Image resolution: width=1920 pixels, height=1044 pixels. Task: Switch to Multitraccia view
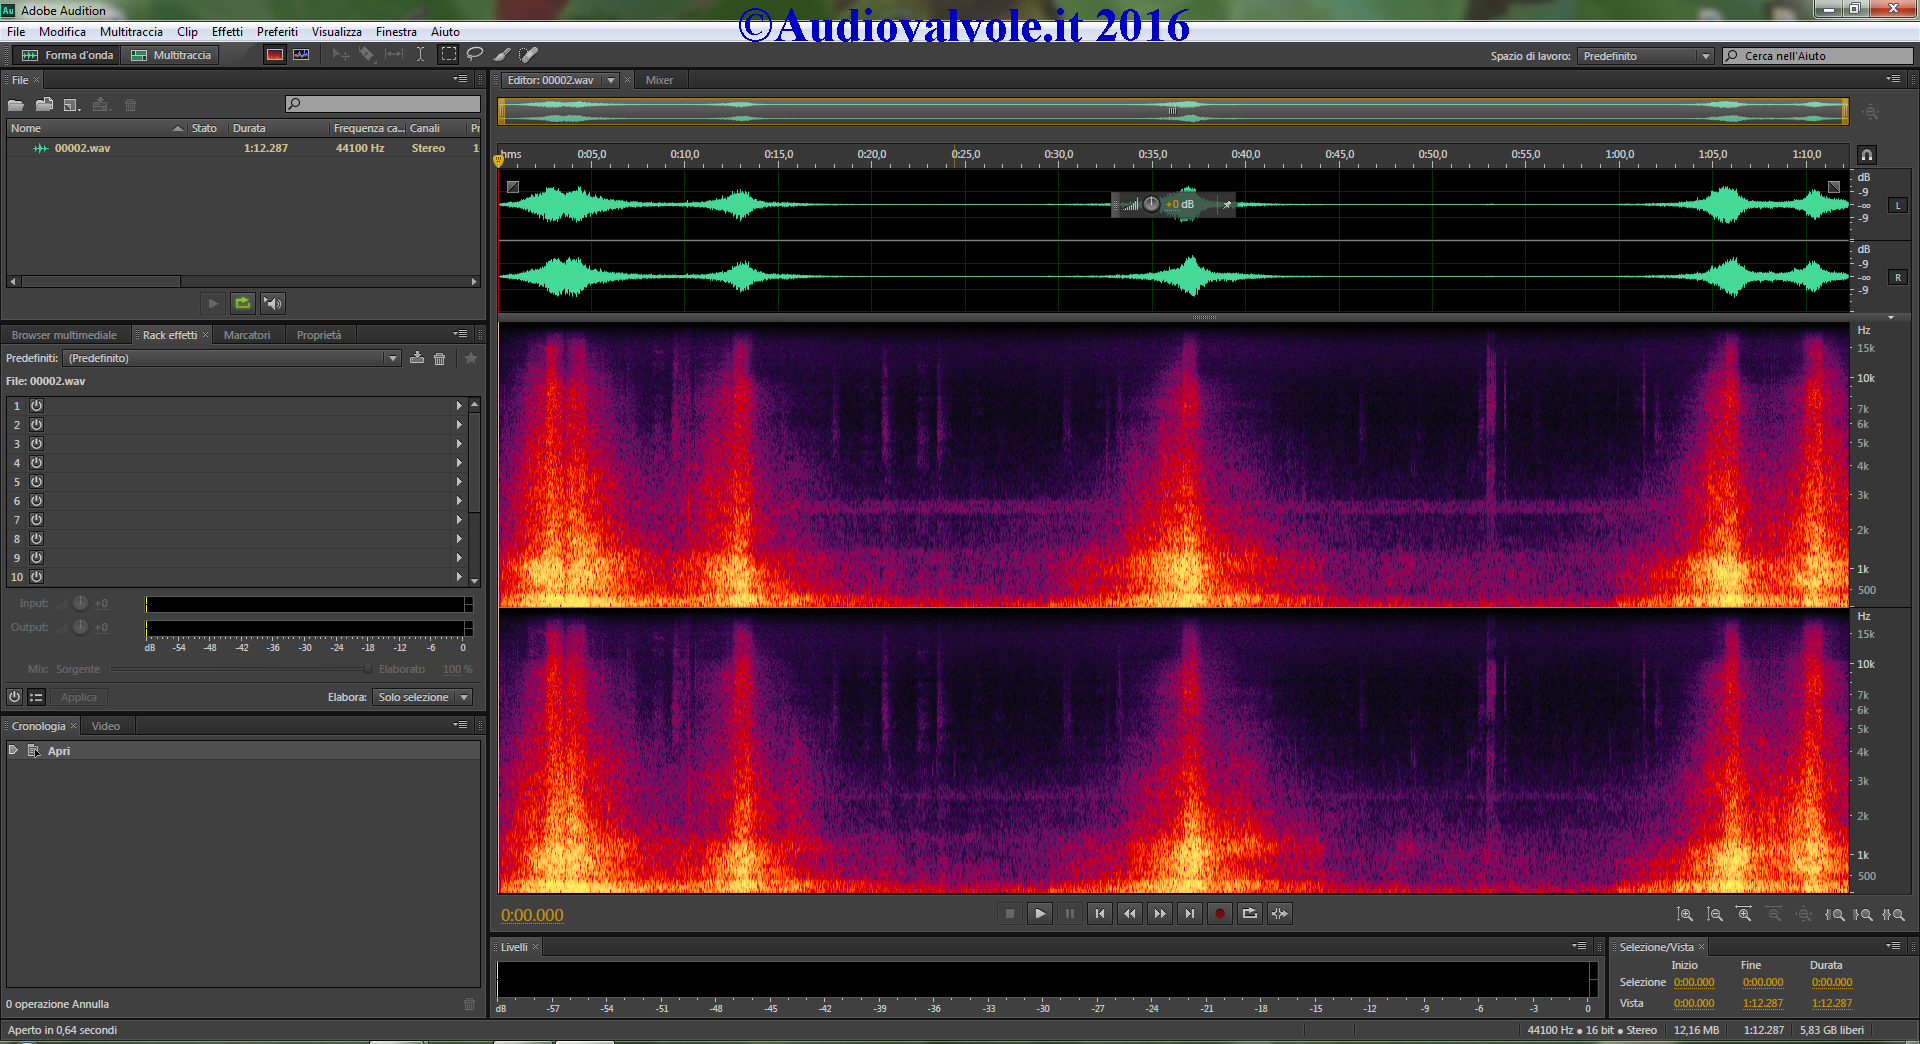coord(171,55)
